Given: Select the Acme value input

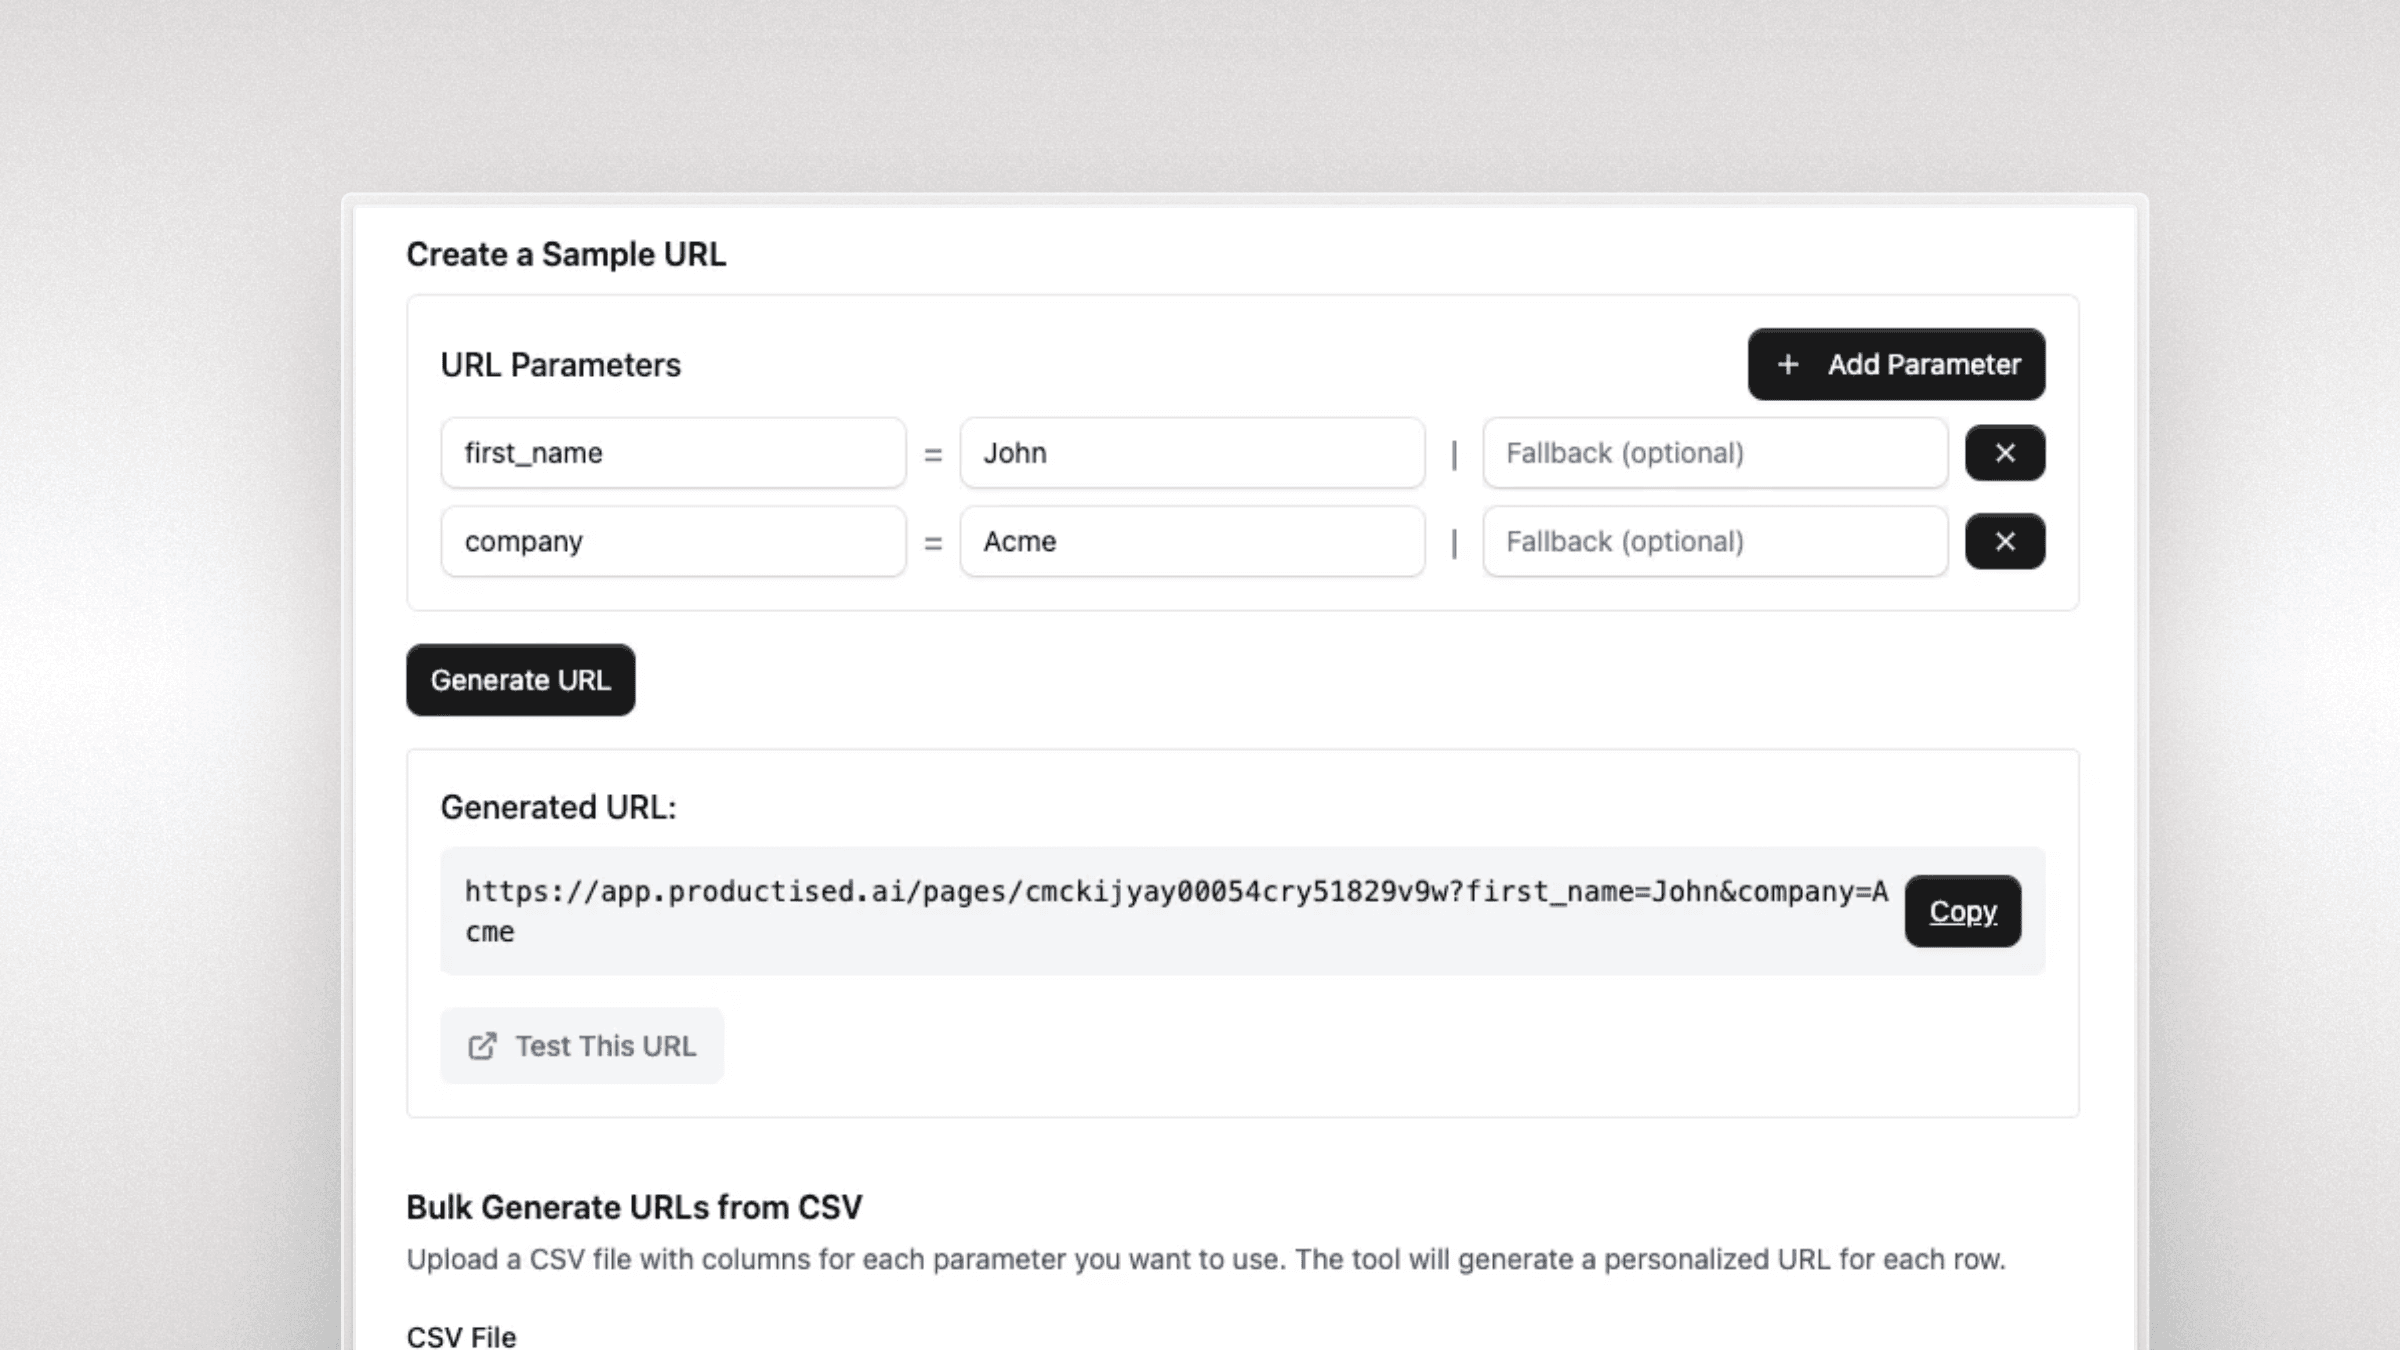Looking at the screenshot, I should point(1192,541).
